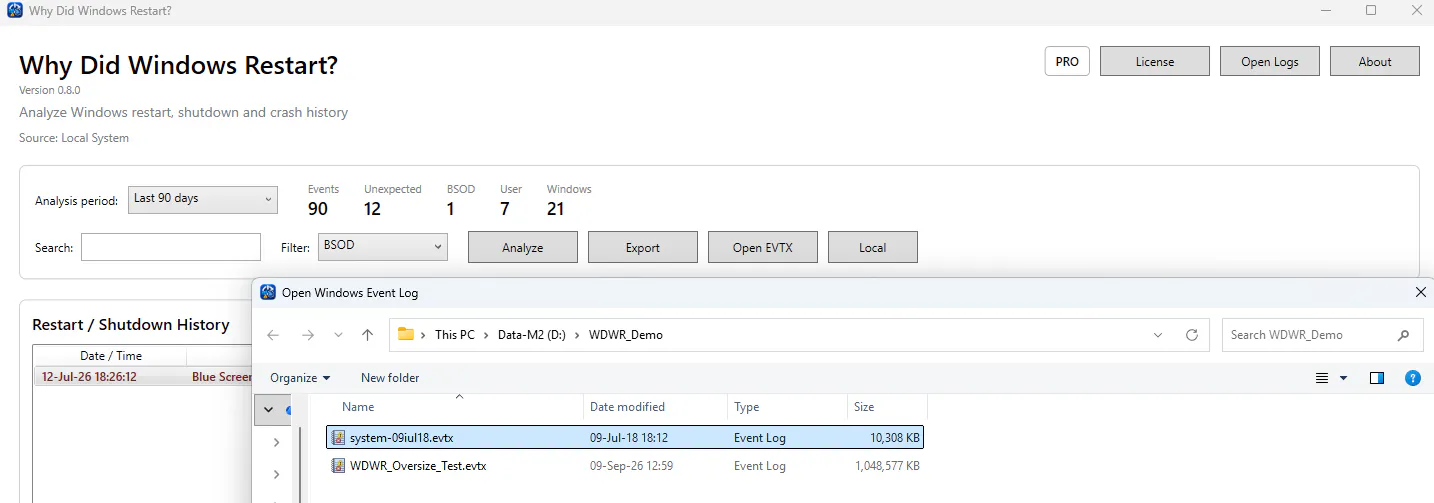Click the 10,308 KB size cell
Screen dimensions: 1434x503
click(894, 437)
